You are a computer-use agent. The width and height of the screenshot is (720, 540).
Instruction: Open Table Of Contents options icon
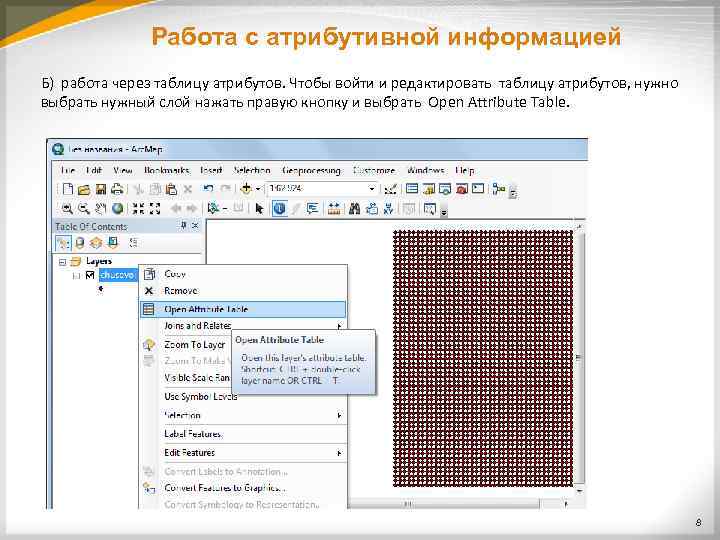[x=134, y=242]
